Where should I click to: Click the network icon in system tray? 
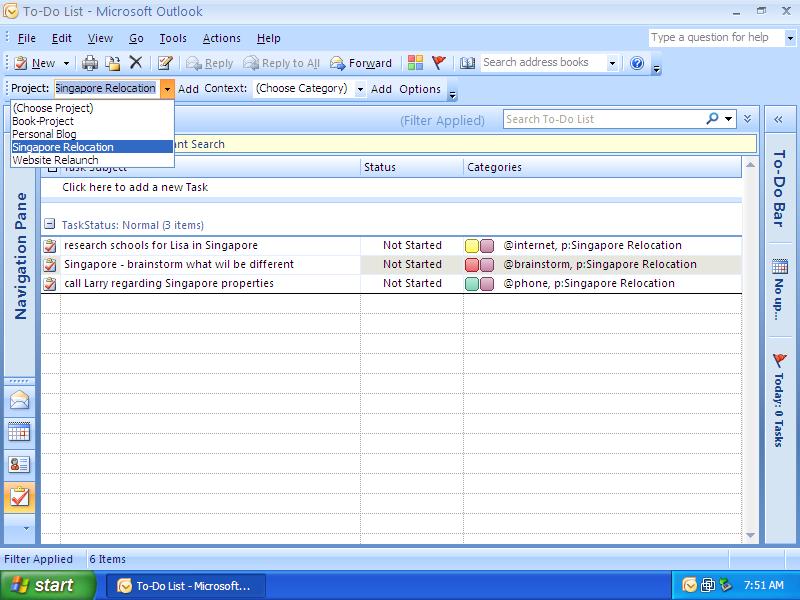coord(708,585)
